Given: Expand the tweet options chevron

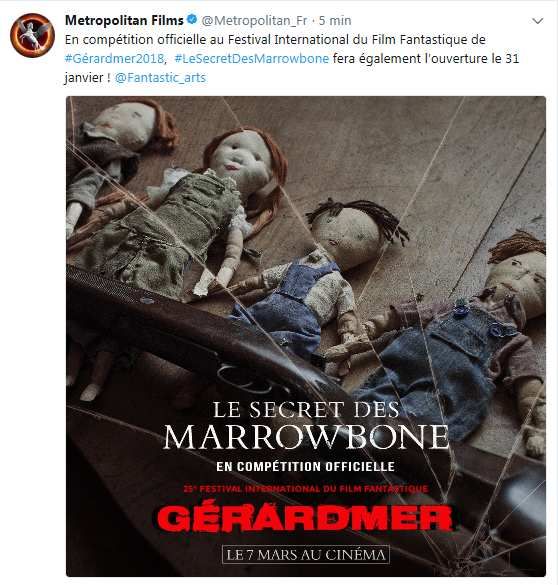Looking at the screenshot, I should pyautogui.click(x=537, y=21).
